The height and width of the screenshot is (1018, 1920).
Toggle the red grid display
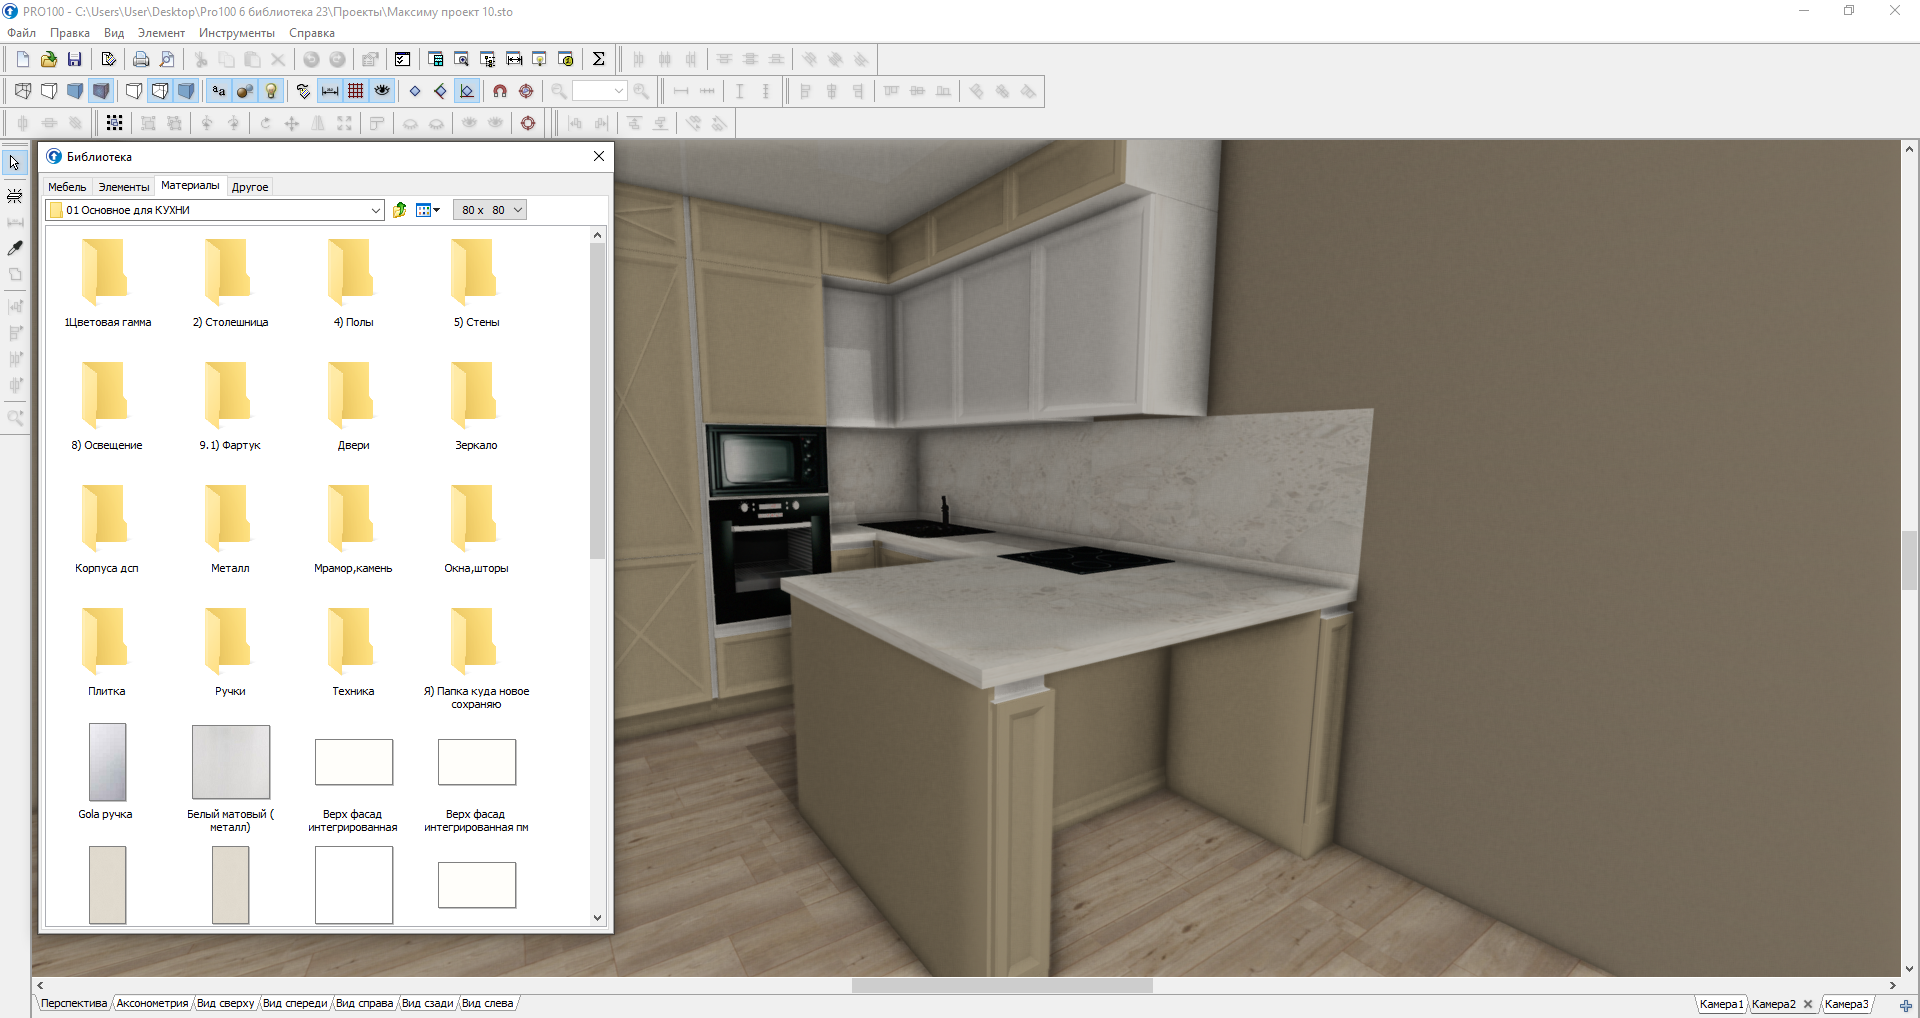click(356, 91)
